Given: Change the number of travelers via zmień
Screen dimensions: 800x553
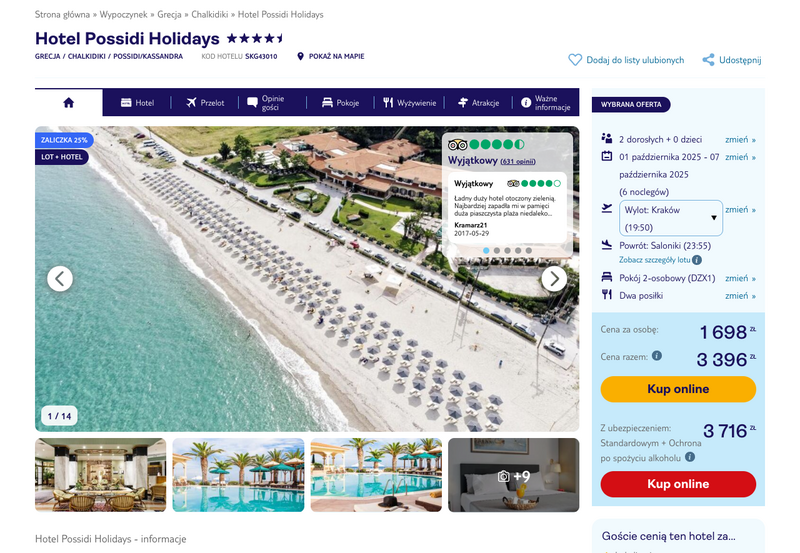Looking at the screenshot, I should point(740,140).
